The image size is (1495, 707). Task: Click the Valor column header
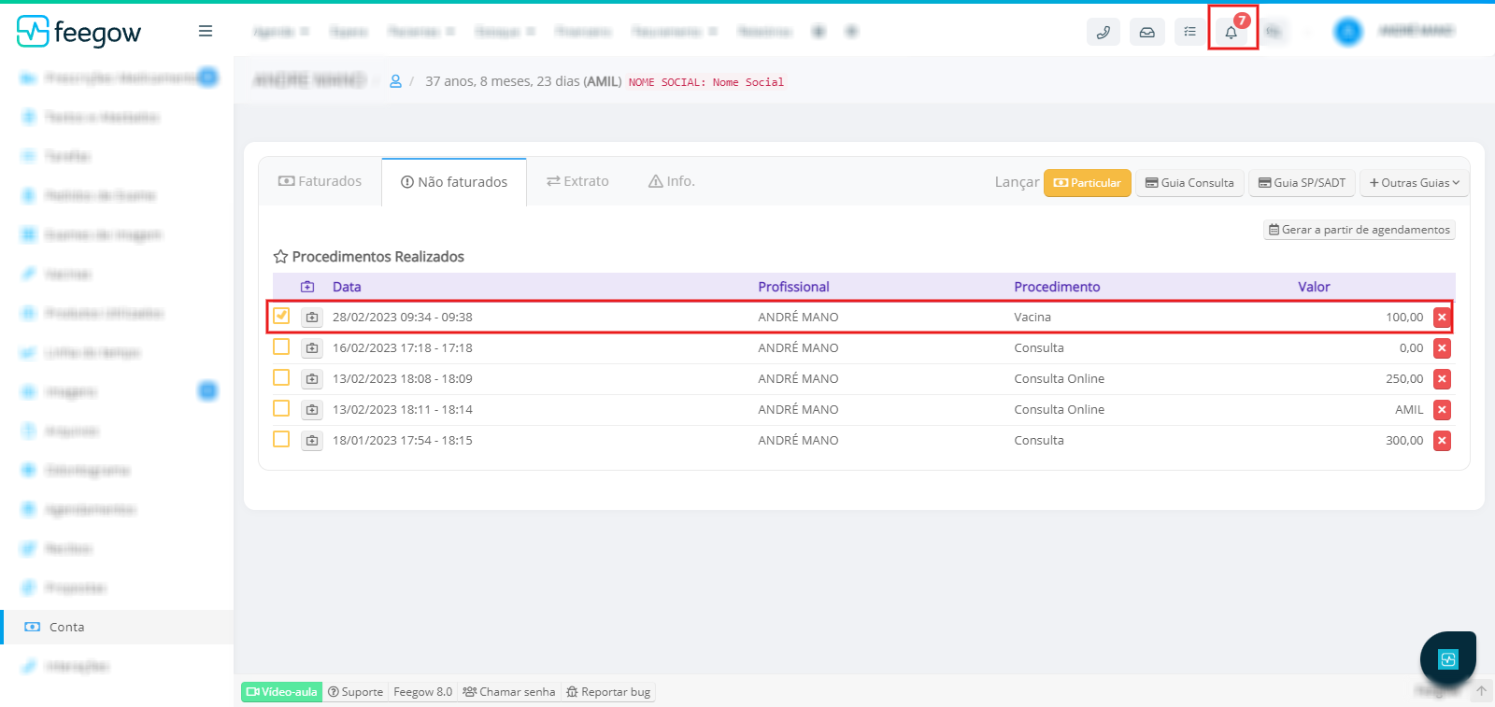coord(1314,287)
